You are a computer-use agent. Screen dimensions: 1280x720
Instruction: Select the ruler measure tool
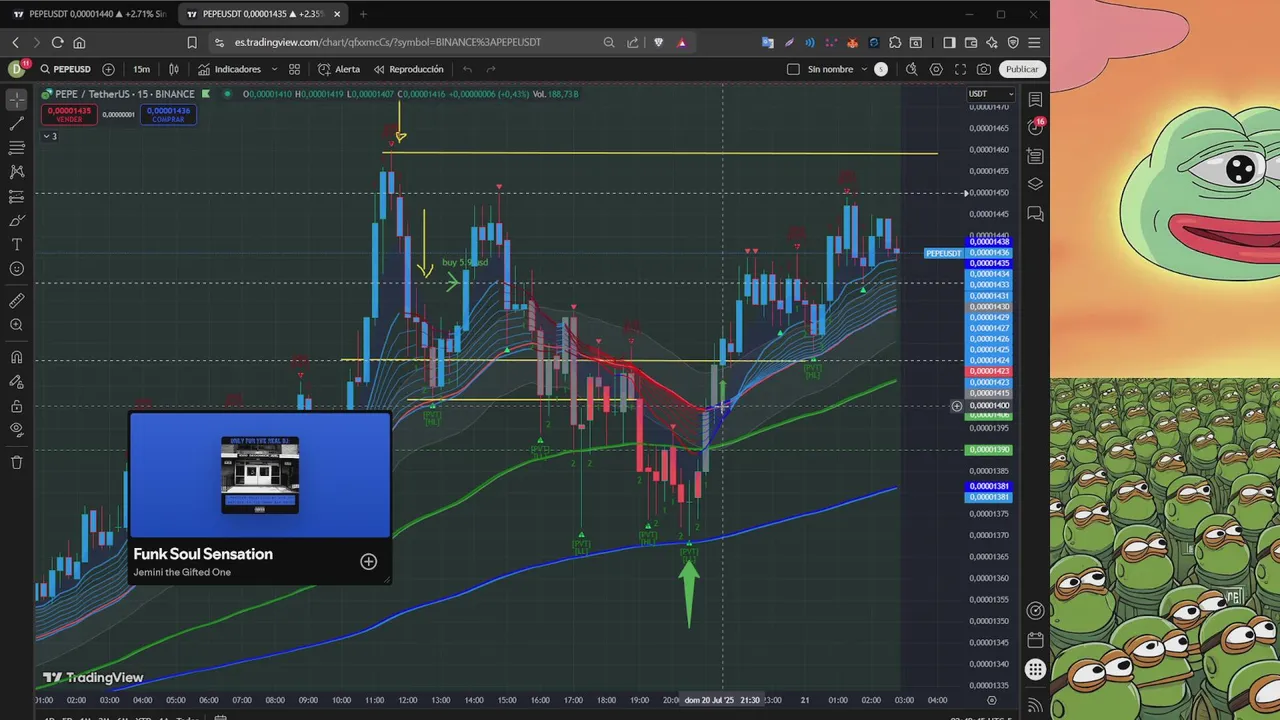[17, 301]
